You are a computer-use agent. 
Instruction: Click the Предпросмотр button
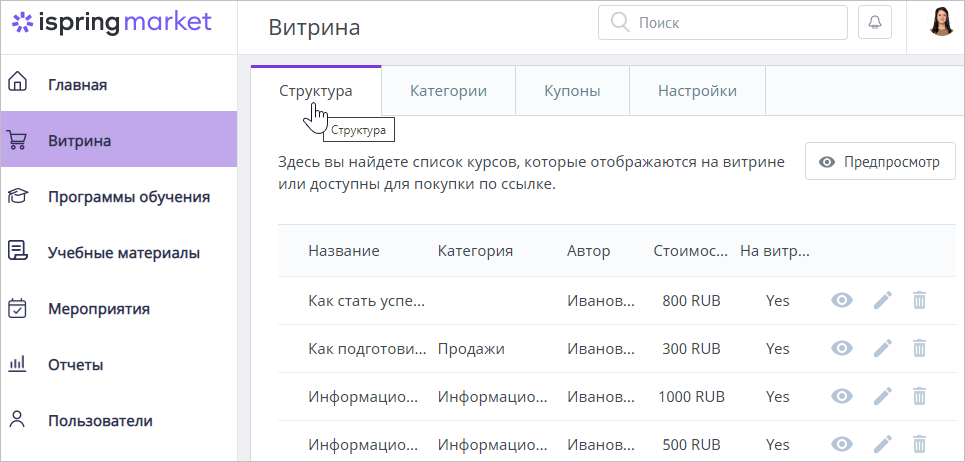click(x=880, y=161)
